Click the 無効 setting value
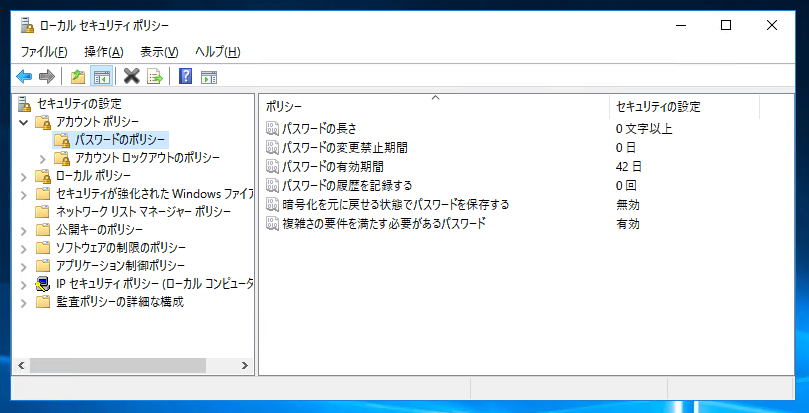This screenshot has width=809, height=413. point(628,204)
